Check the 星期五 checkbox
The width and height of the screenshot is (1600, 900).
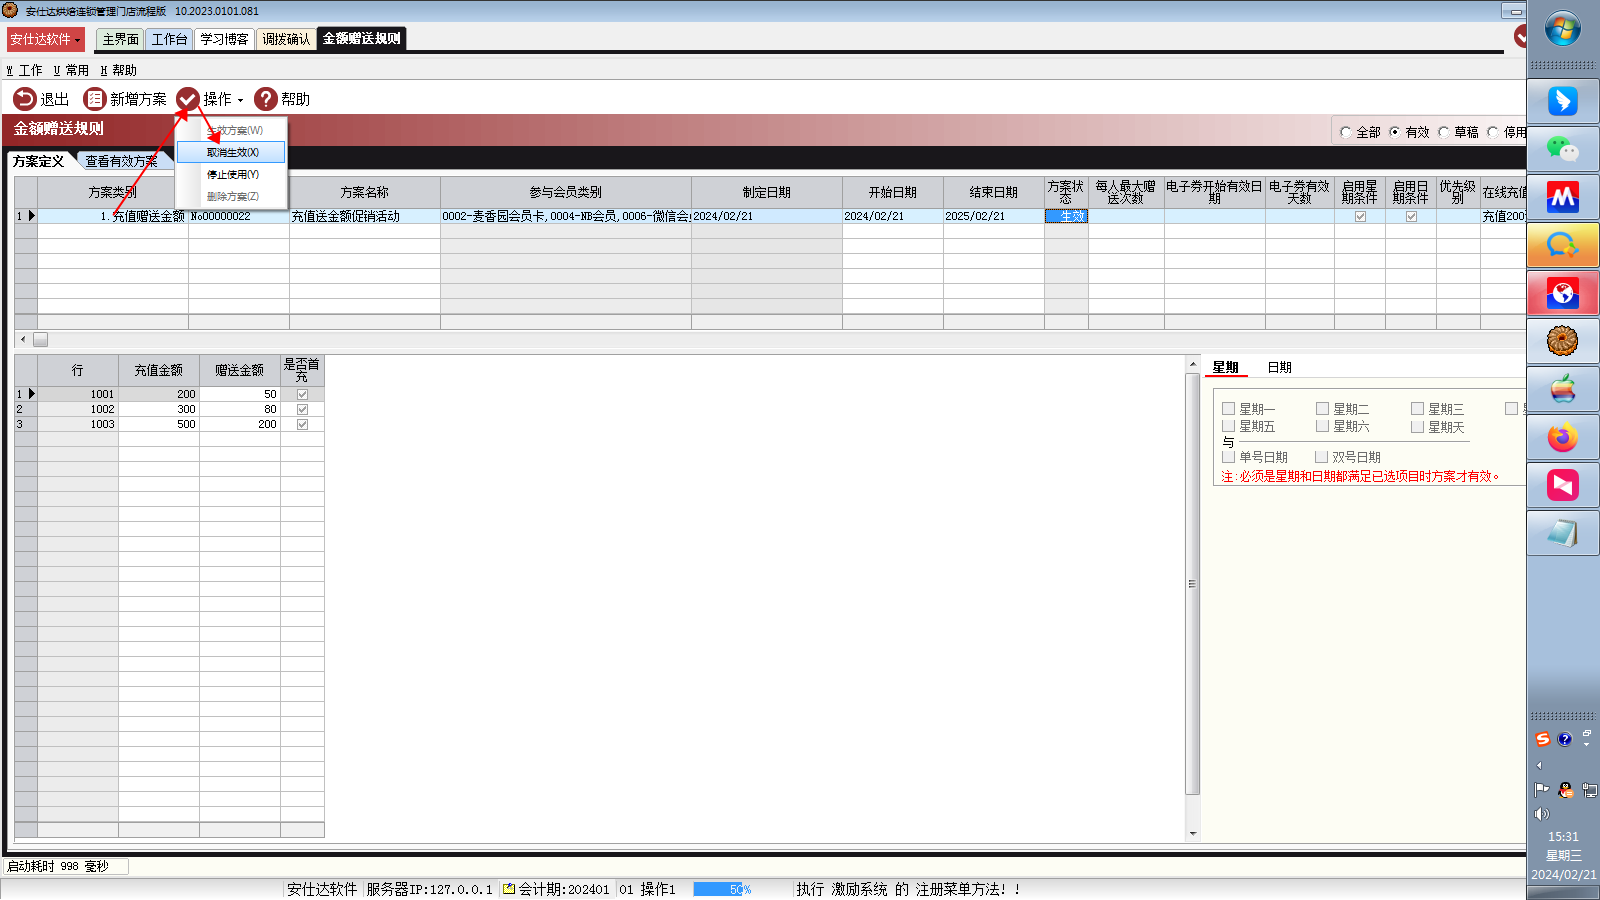coord(1229,426)
